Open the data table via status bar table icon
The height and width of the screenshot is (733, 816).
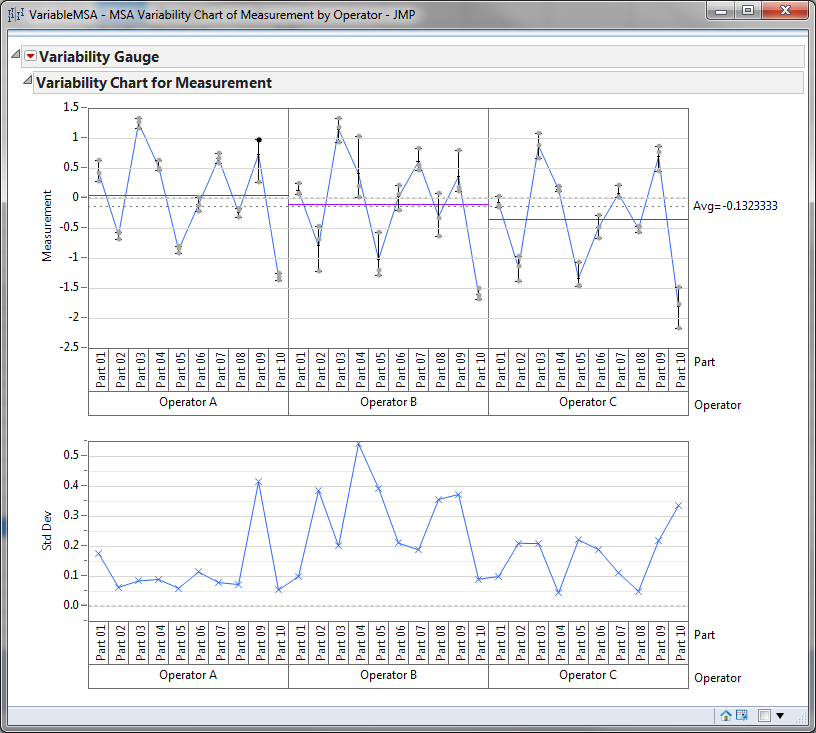coord(742,716)
